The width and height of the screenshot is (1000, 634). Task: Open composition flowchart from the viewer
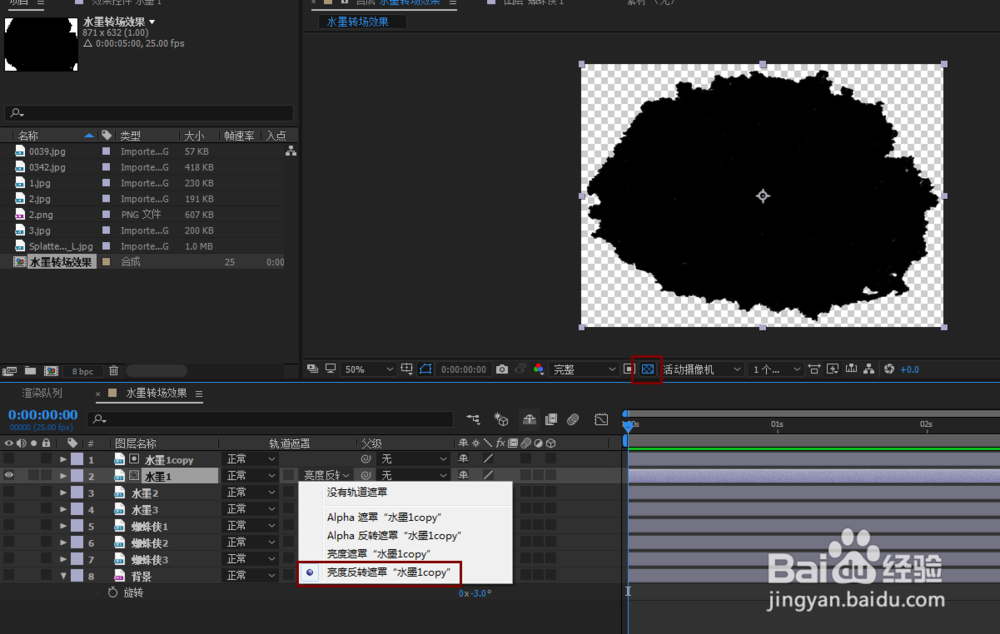[869, 369]
